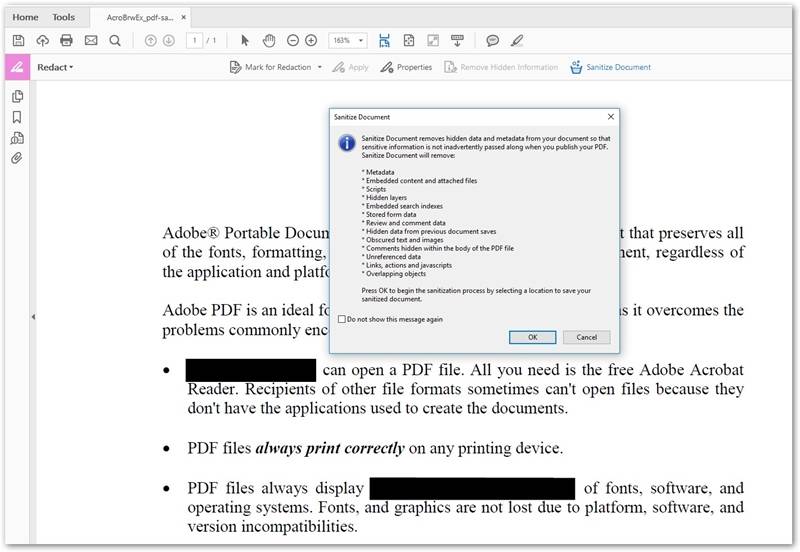The image size is (800, 552).
Task: Open the Attachments paperclip panel
Action: click(x=17, y=159)
